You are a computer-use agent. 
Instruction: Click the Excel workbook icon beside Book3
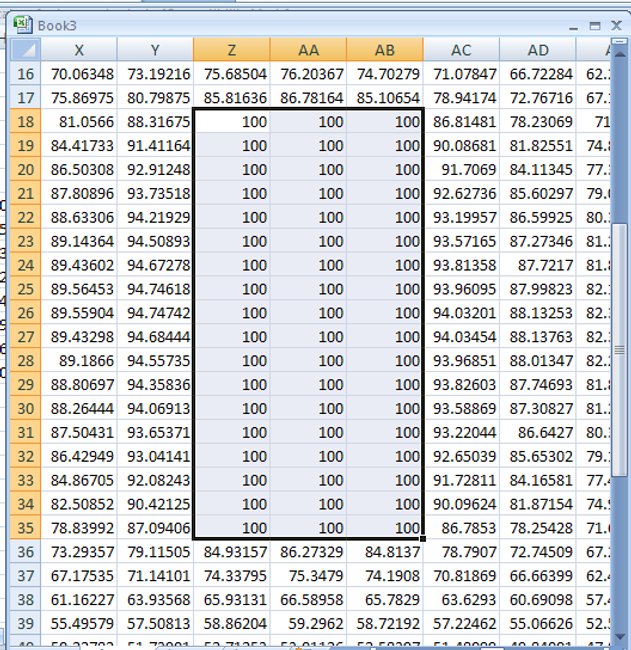point(21,25)
